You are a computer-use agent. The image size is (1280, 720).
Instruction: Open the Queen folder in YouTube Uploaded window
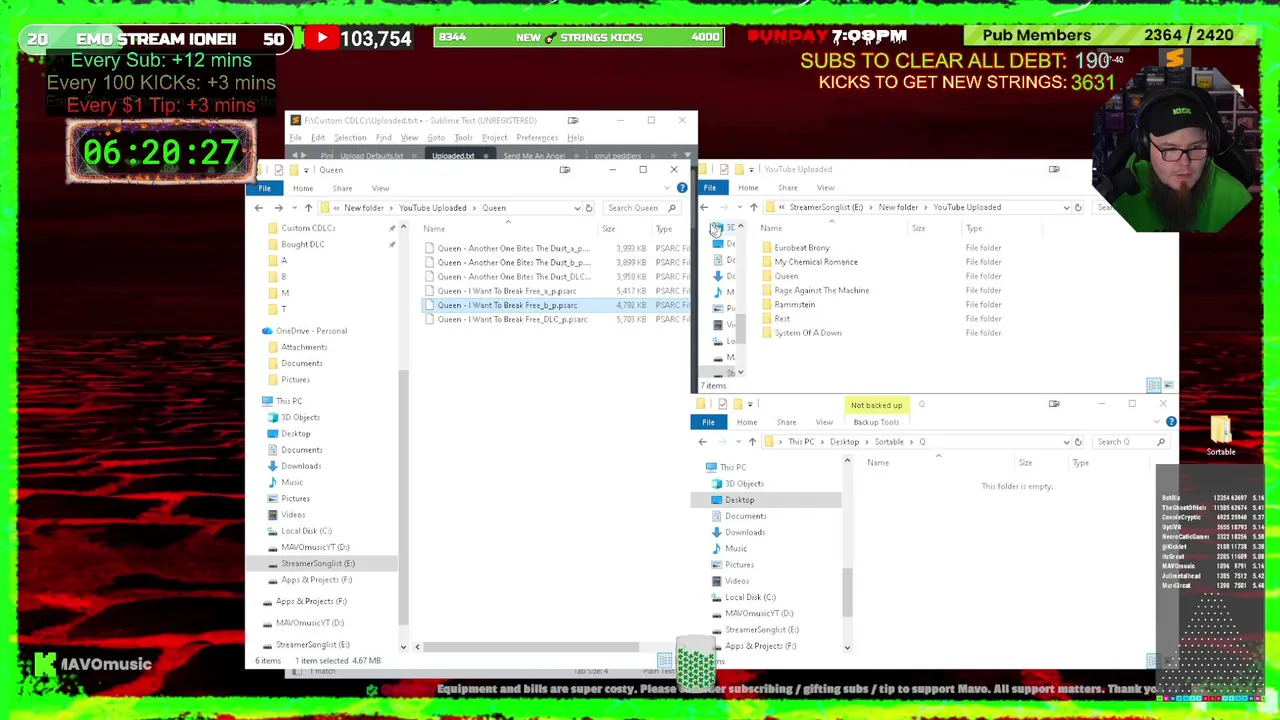(786, 276)
